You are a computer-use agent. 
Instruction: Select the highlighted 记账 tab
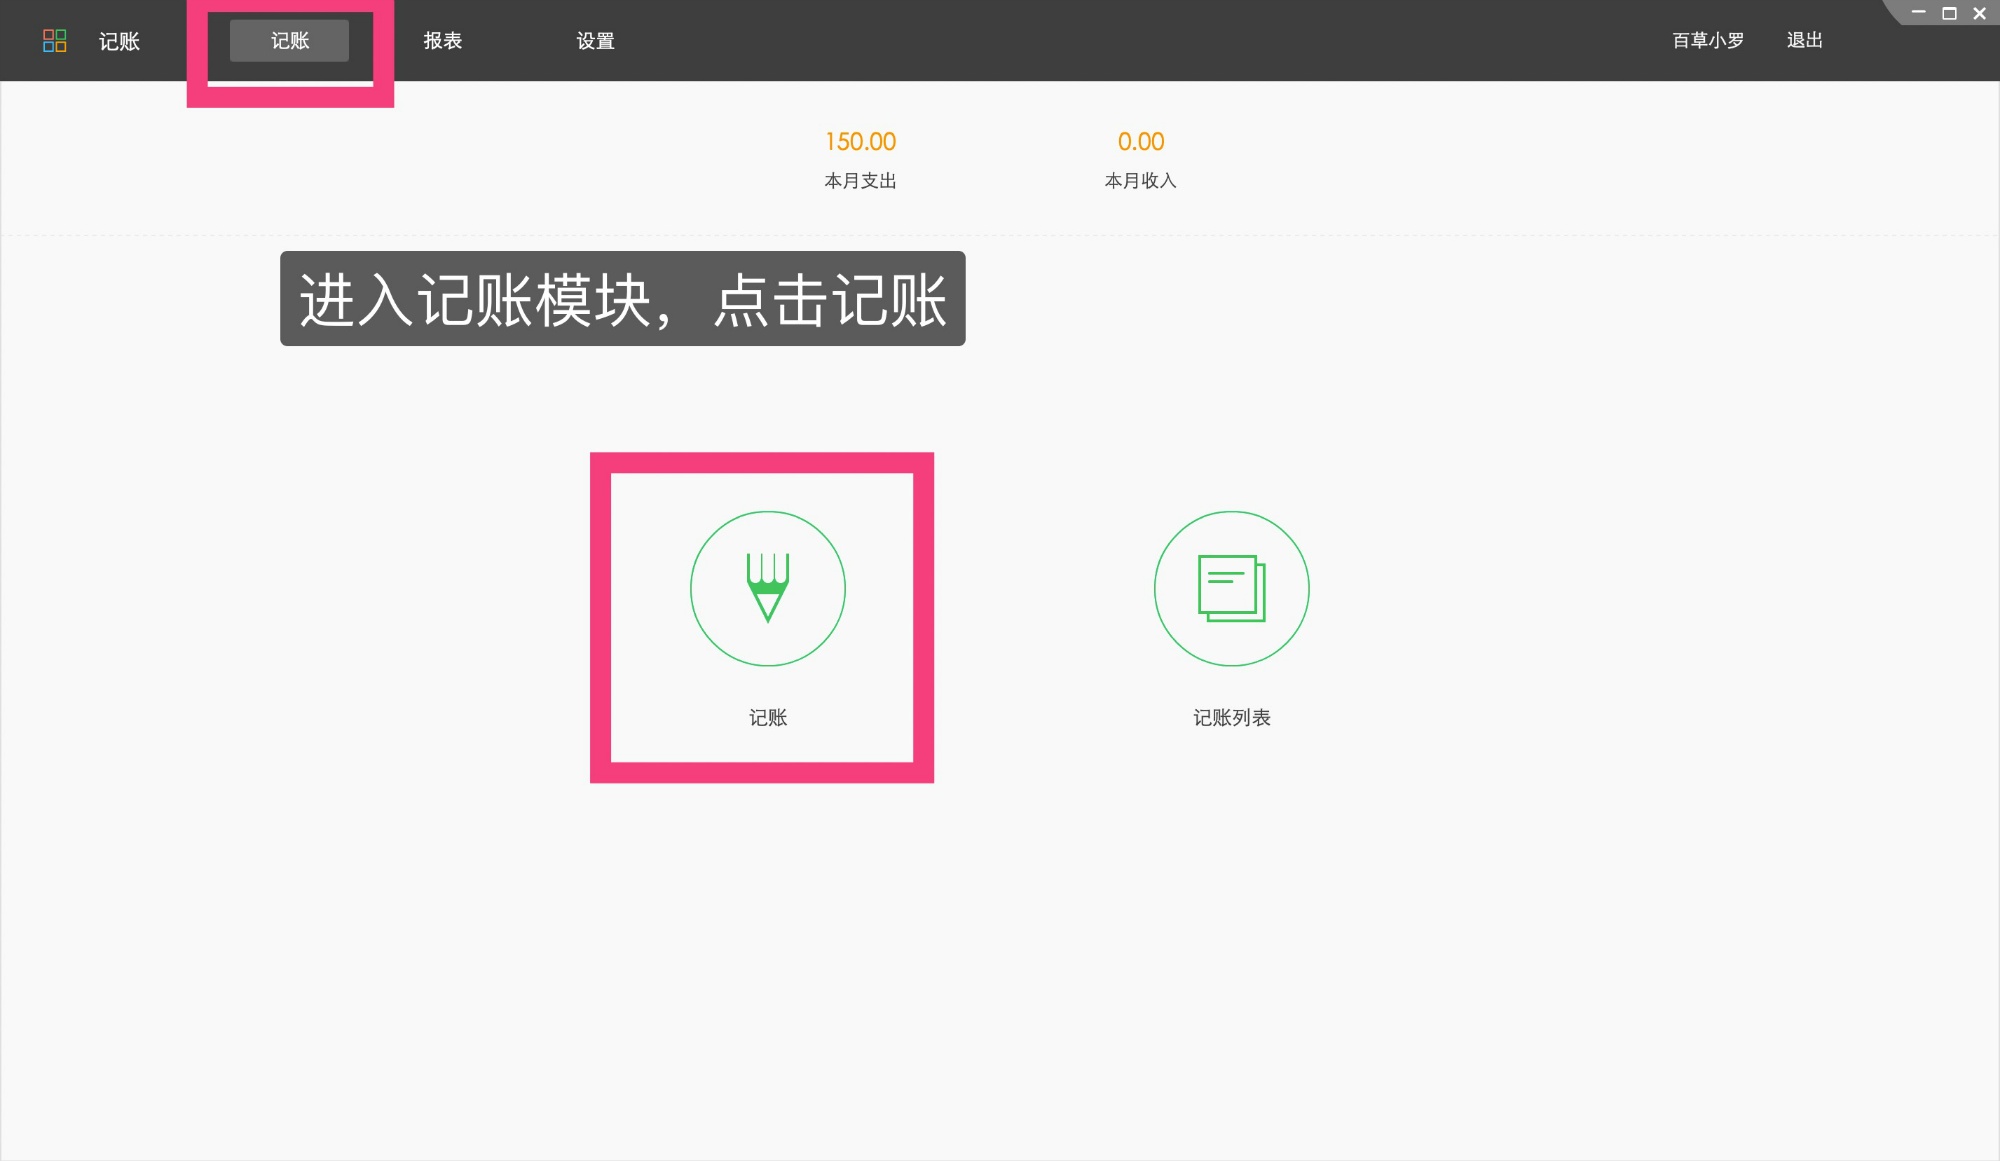tap(289, 41)
